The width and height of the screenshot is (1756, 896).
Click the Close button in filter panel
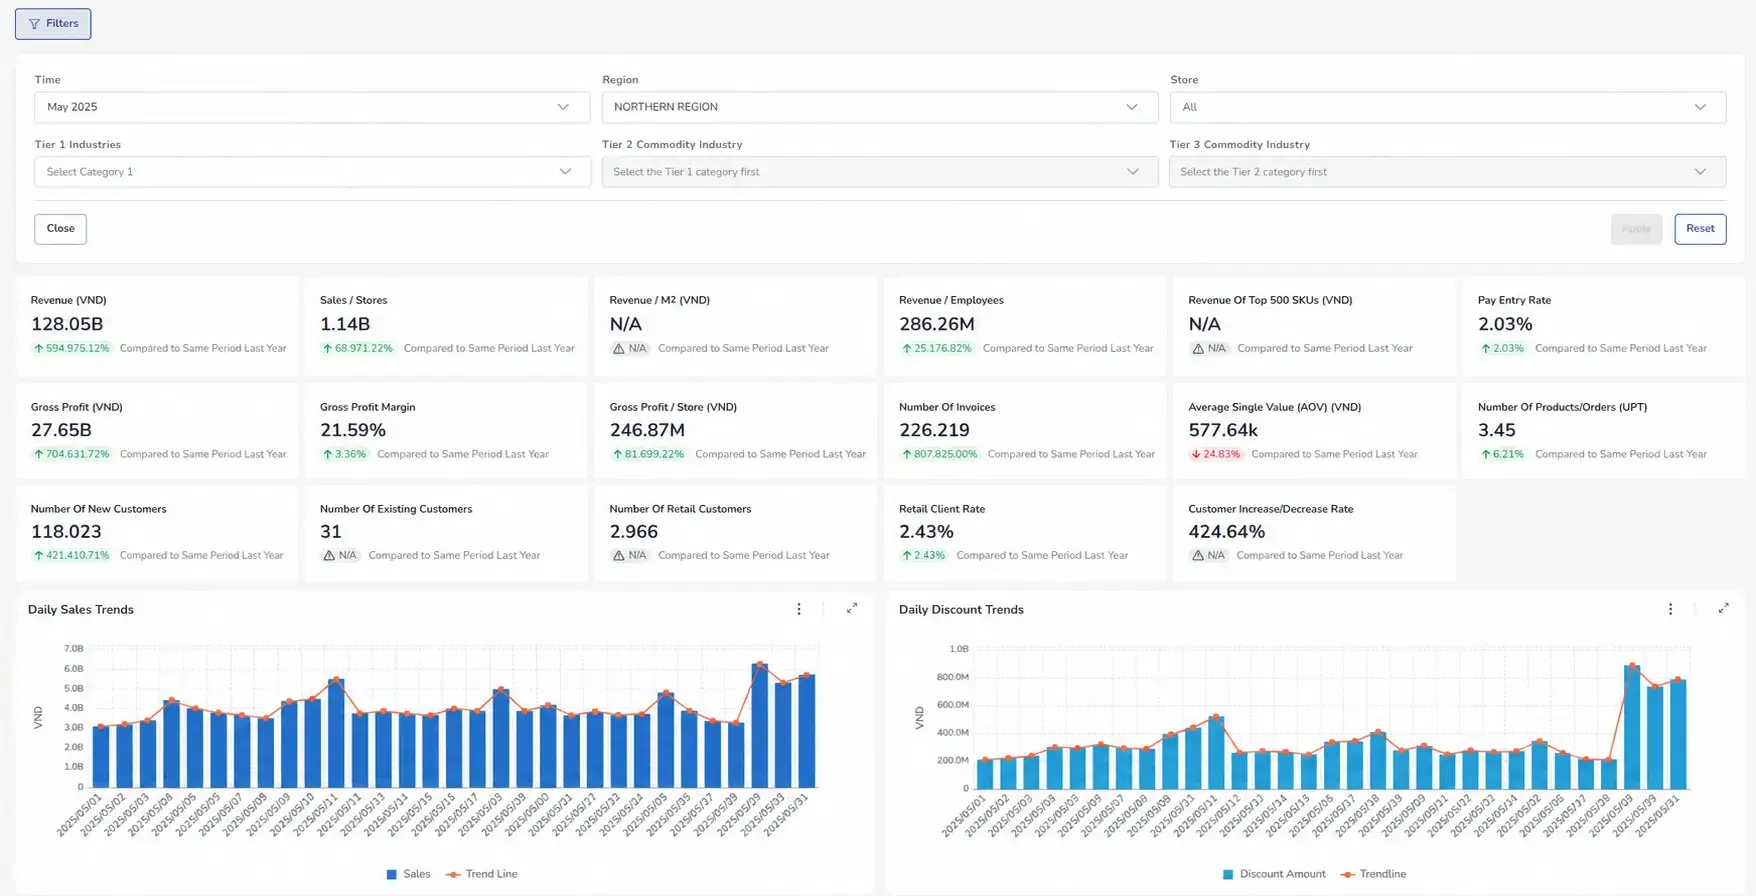pyautogui.click(x=60, y=229)
